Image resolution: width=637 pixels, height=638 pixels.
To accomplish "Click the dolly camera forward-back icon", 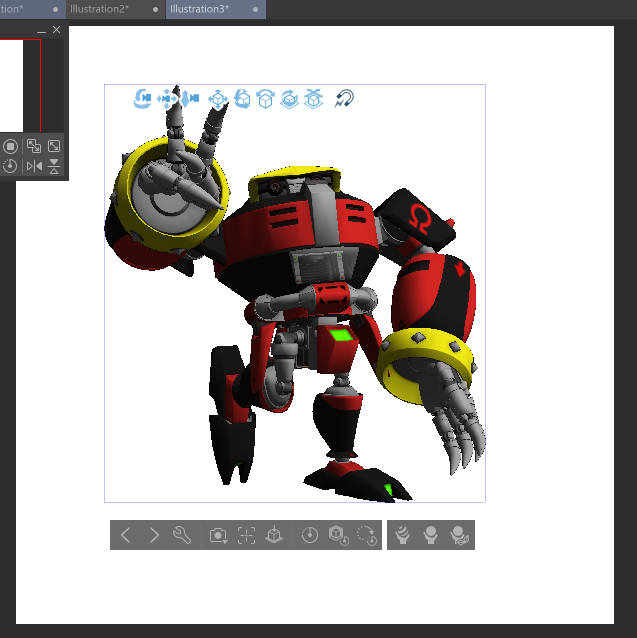I will click(x=190, y=99).
